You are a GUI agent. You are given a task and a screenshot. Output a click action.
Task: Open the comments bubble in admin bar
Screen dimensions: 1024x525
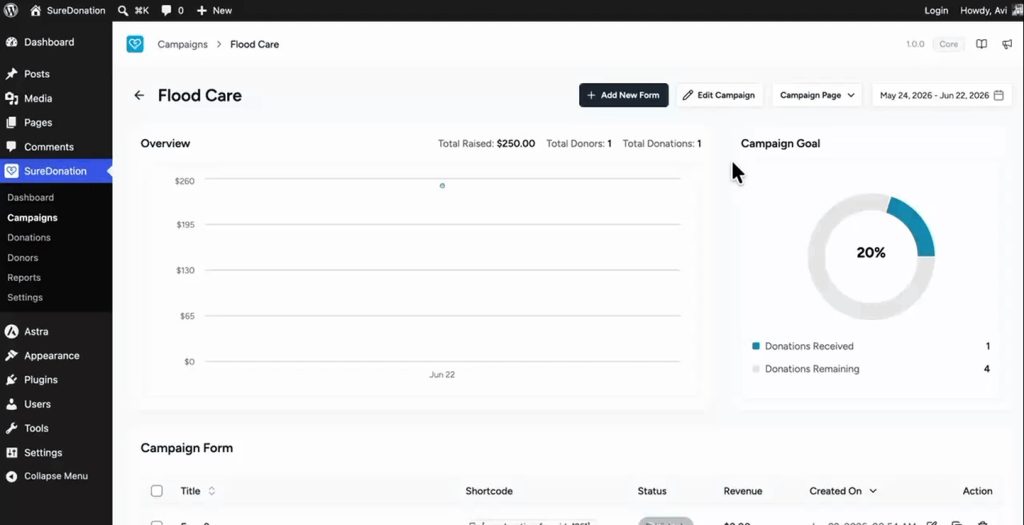pyautogui.click(x=167, y=10)
